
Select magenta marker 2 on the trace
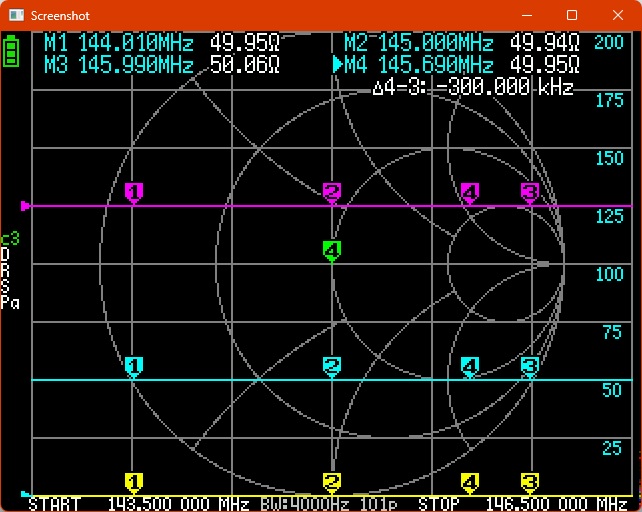[x=332, y=192]
